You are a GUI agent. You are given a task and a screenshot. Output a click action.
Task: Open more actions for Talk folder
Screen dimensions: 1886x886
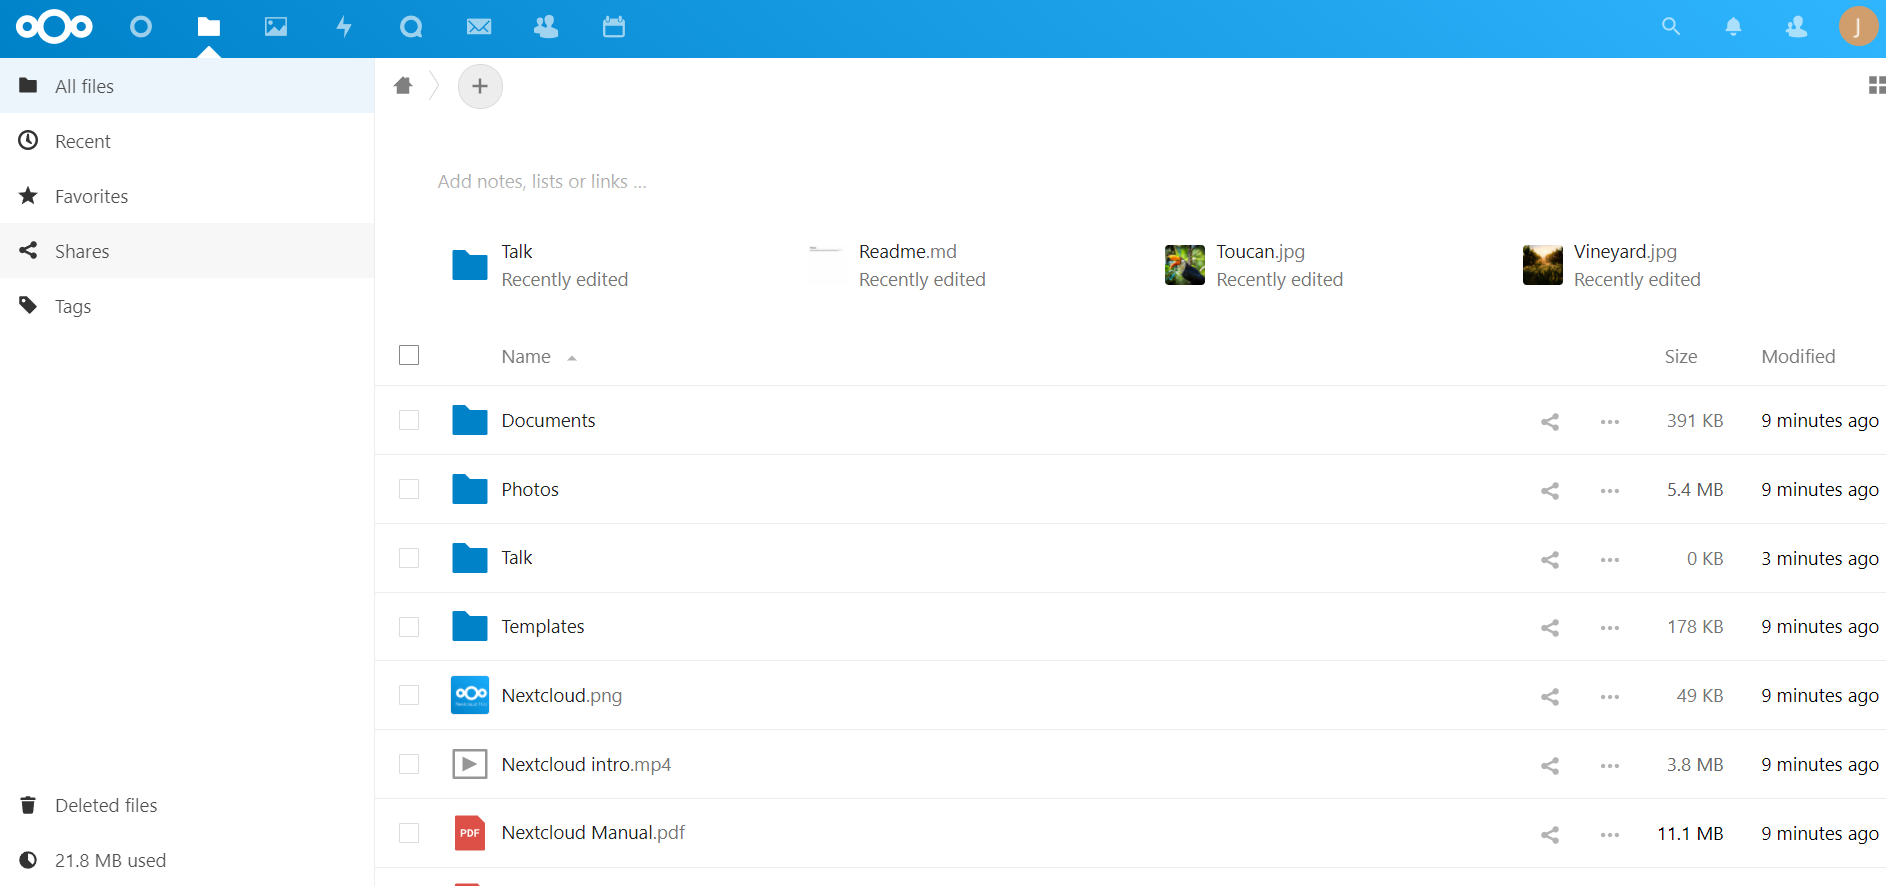point(1610,560)
